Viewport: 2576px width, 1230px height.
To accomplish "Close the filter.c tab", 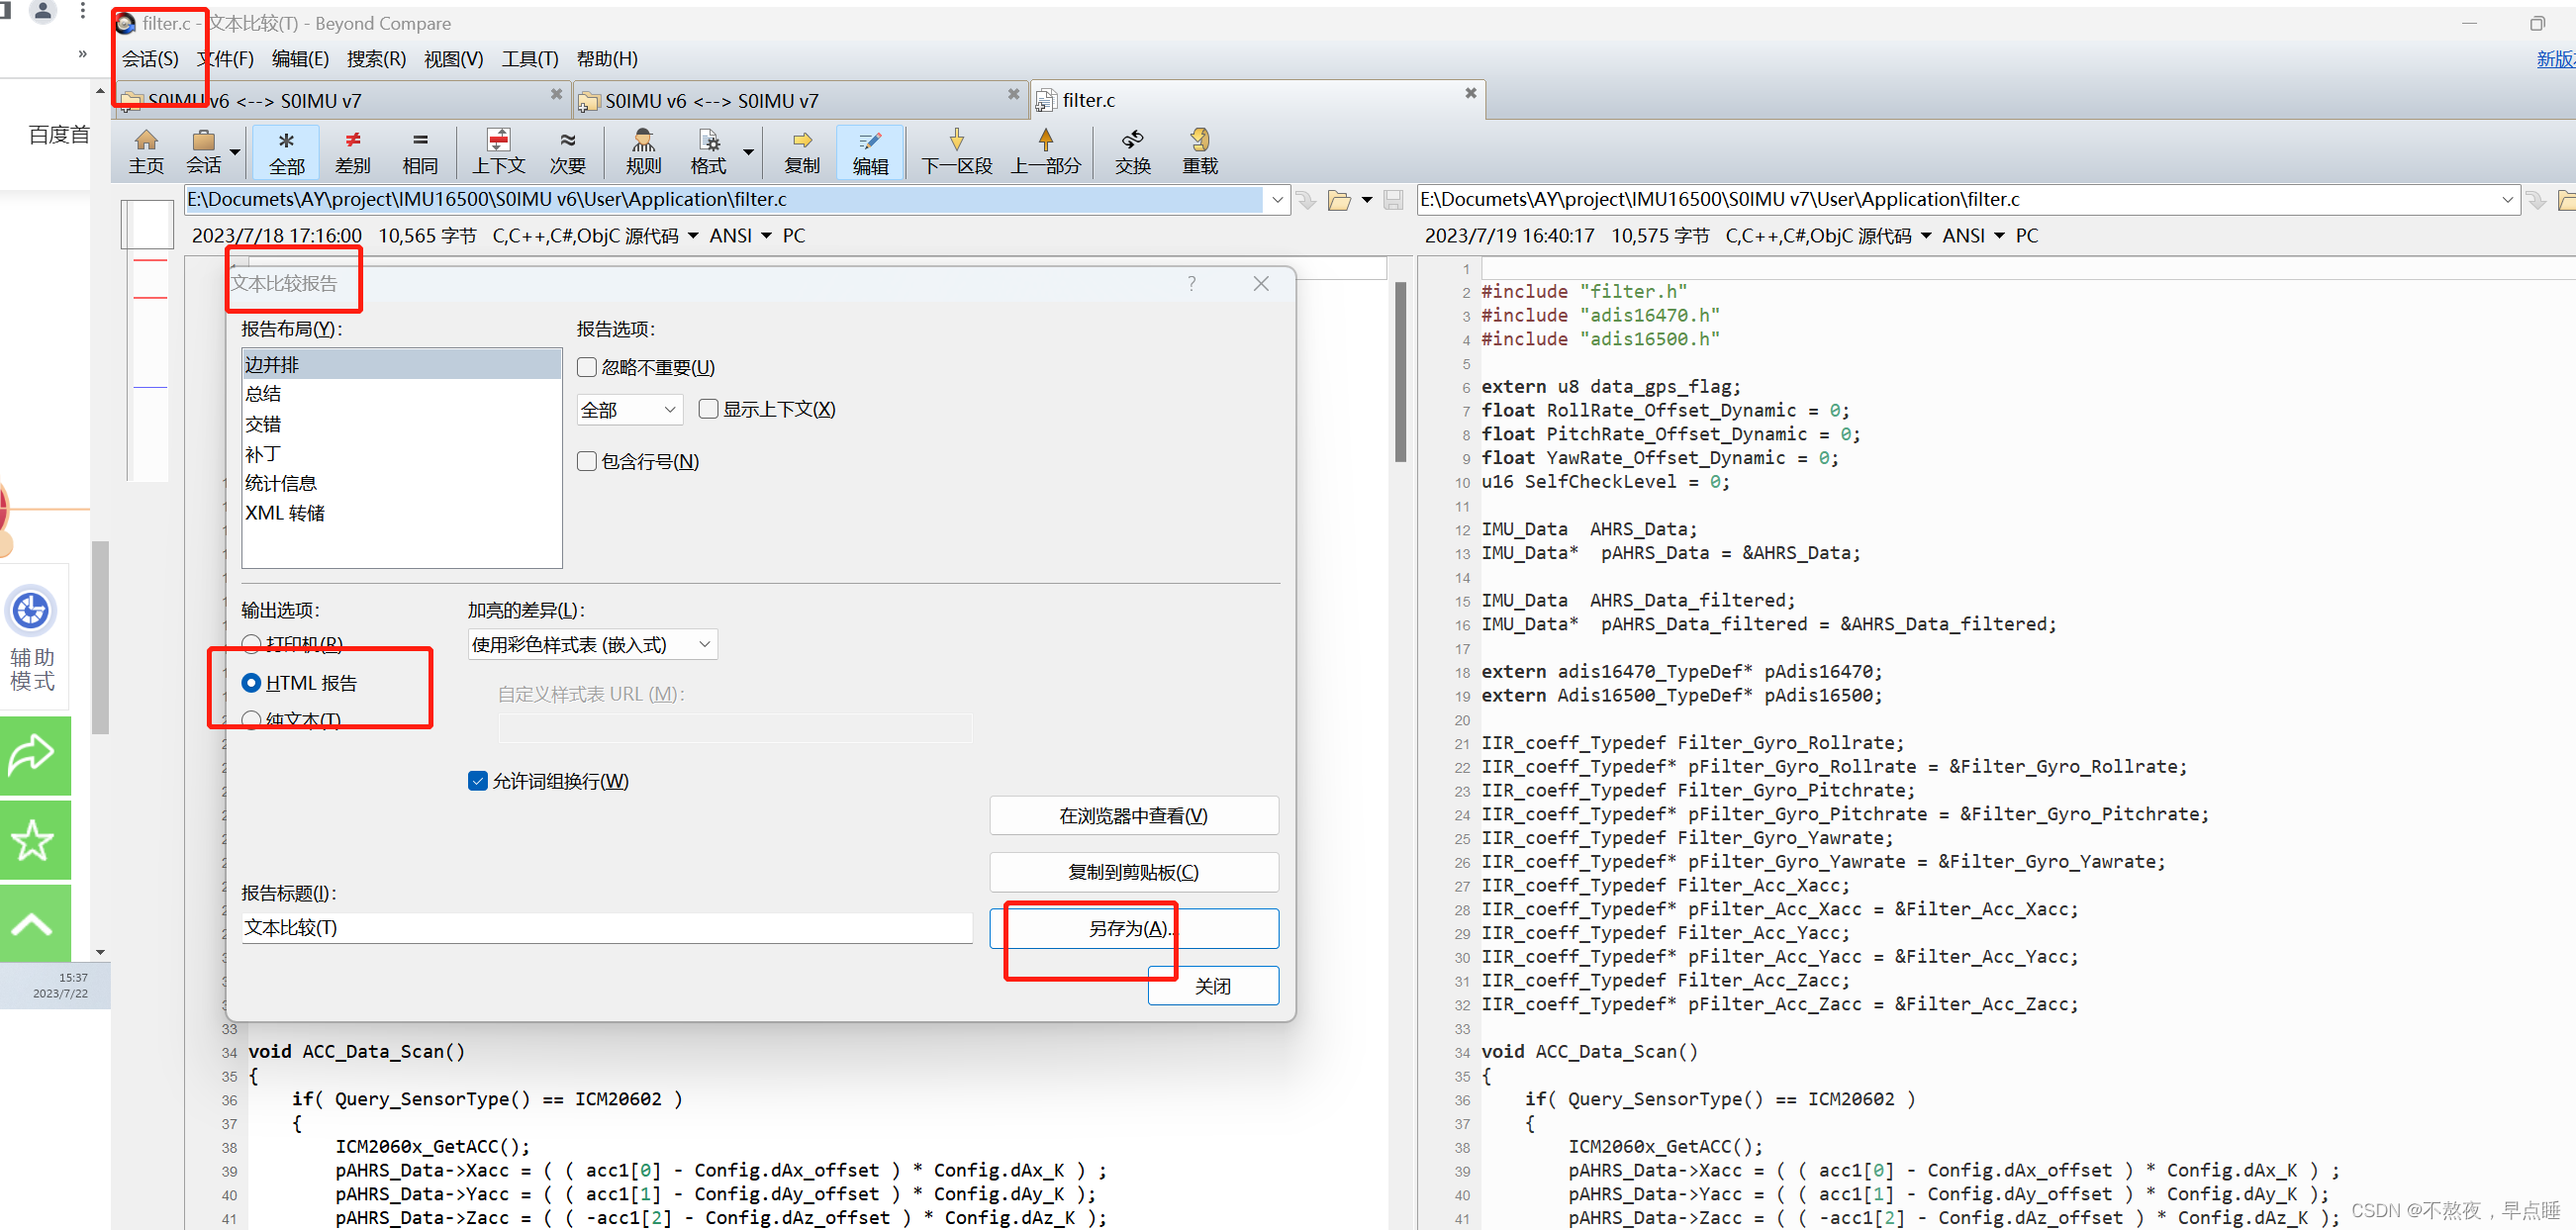I will [x=1470, y=93].
